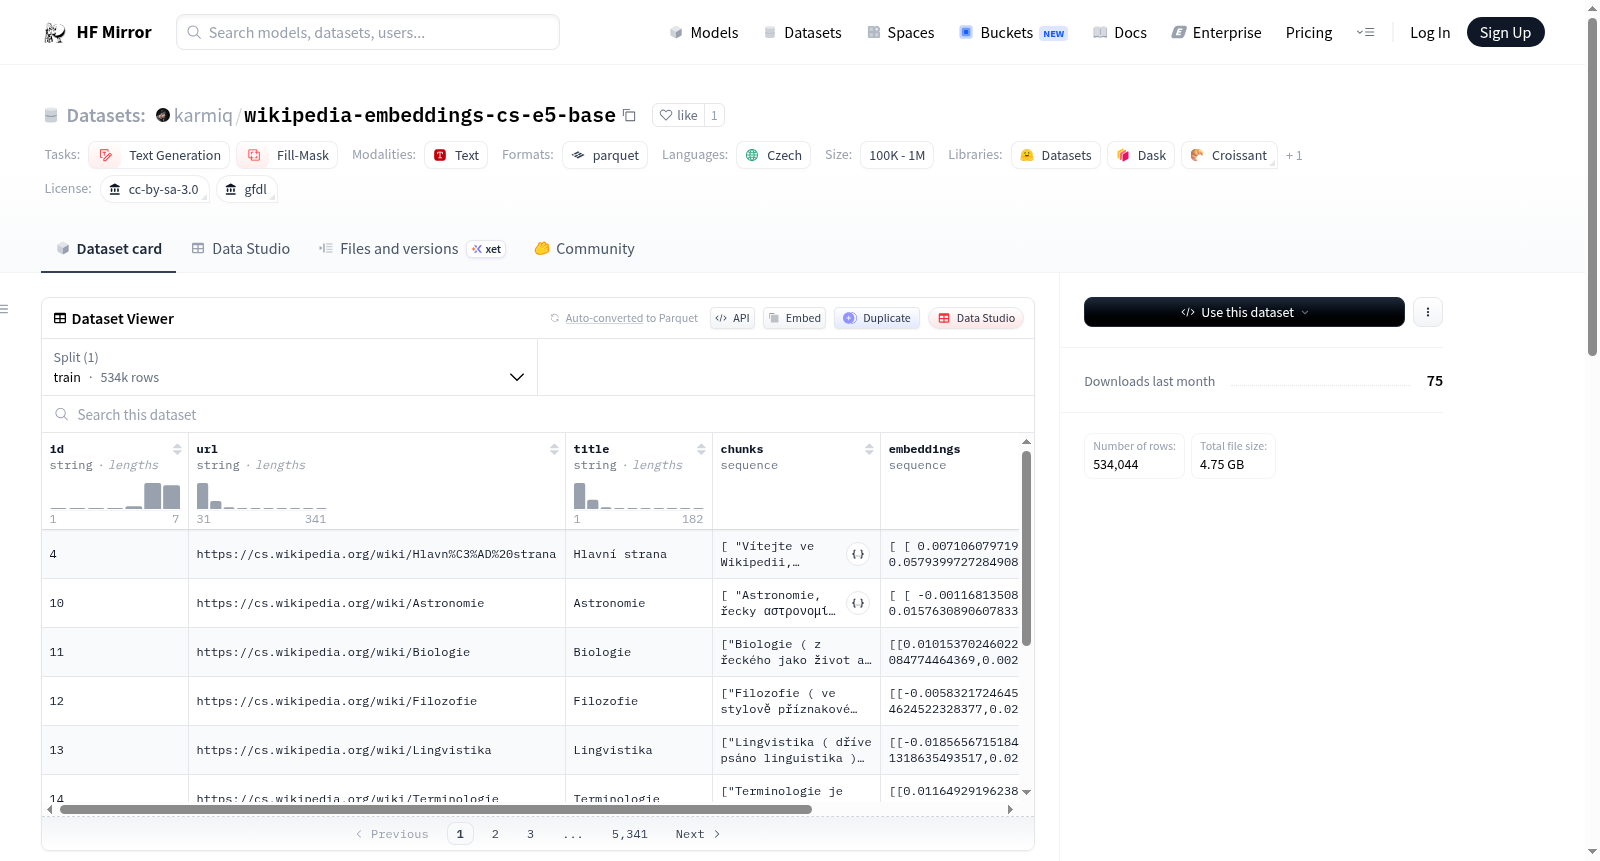Click the Dataset Viewer table icon

coord(60,318)
